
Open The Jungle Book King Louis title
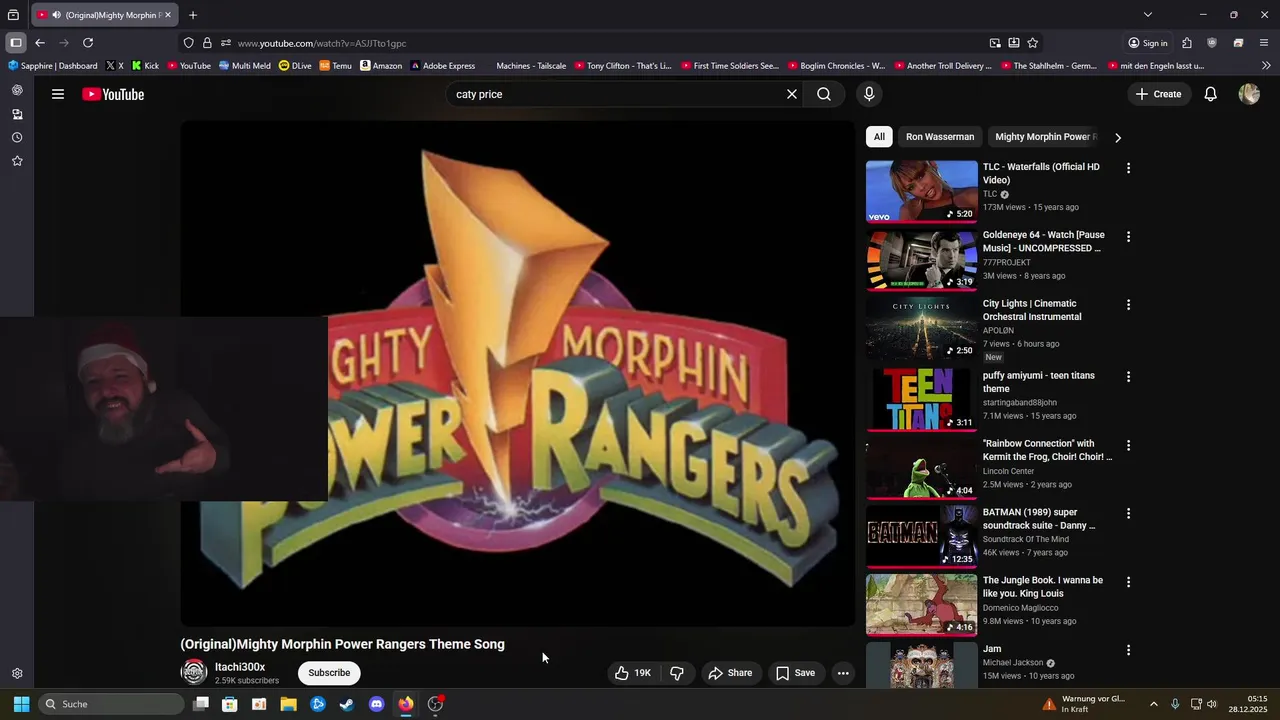tap(1043, 587)
